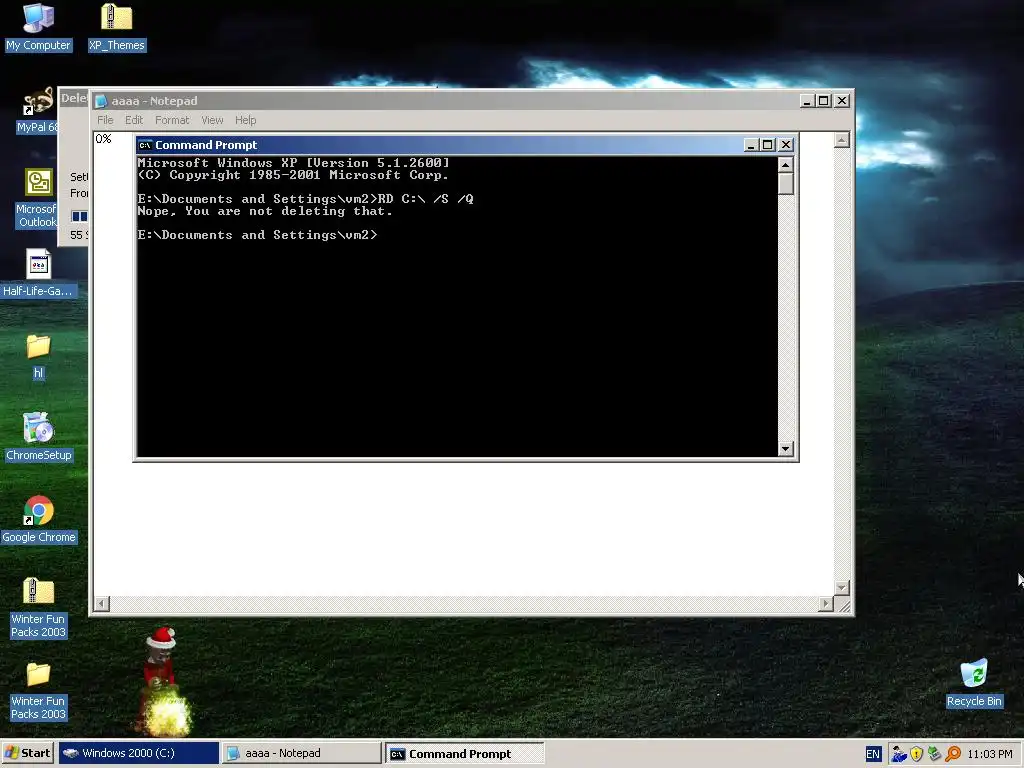Click the Safely Remove Hardware tray icon

click(934, 754)
